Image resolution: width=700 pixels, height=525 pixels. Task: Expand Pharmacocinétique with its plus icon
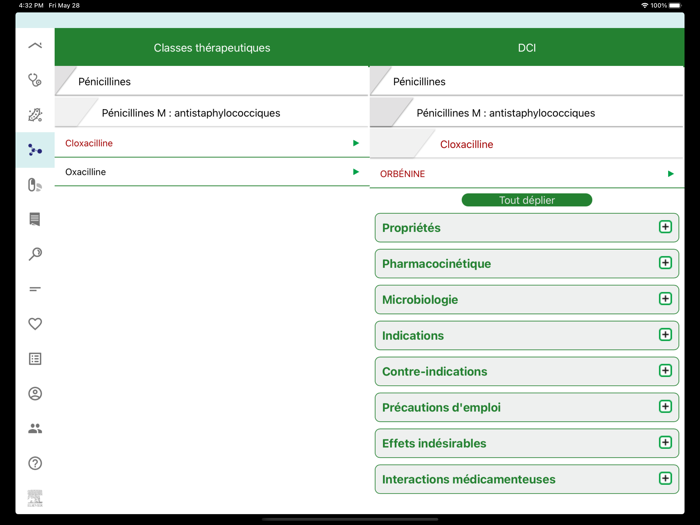pyautogui.click(x=665, y=262)
